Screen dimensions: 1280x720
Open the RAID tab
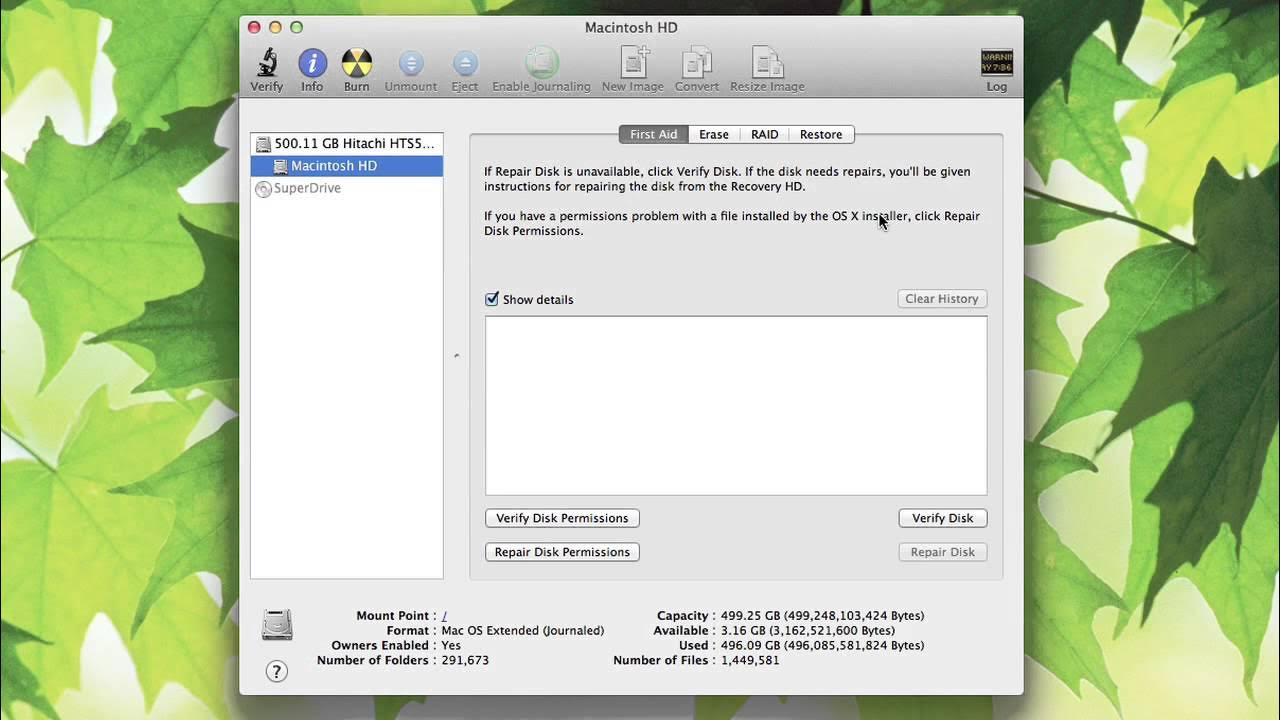pos(765,134)
